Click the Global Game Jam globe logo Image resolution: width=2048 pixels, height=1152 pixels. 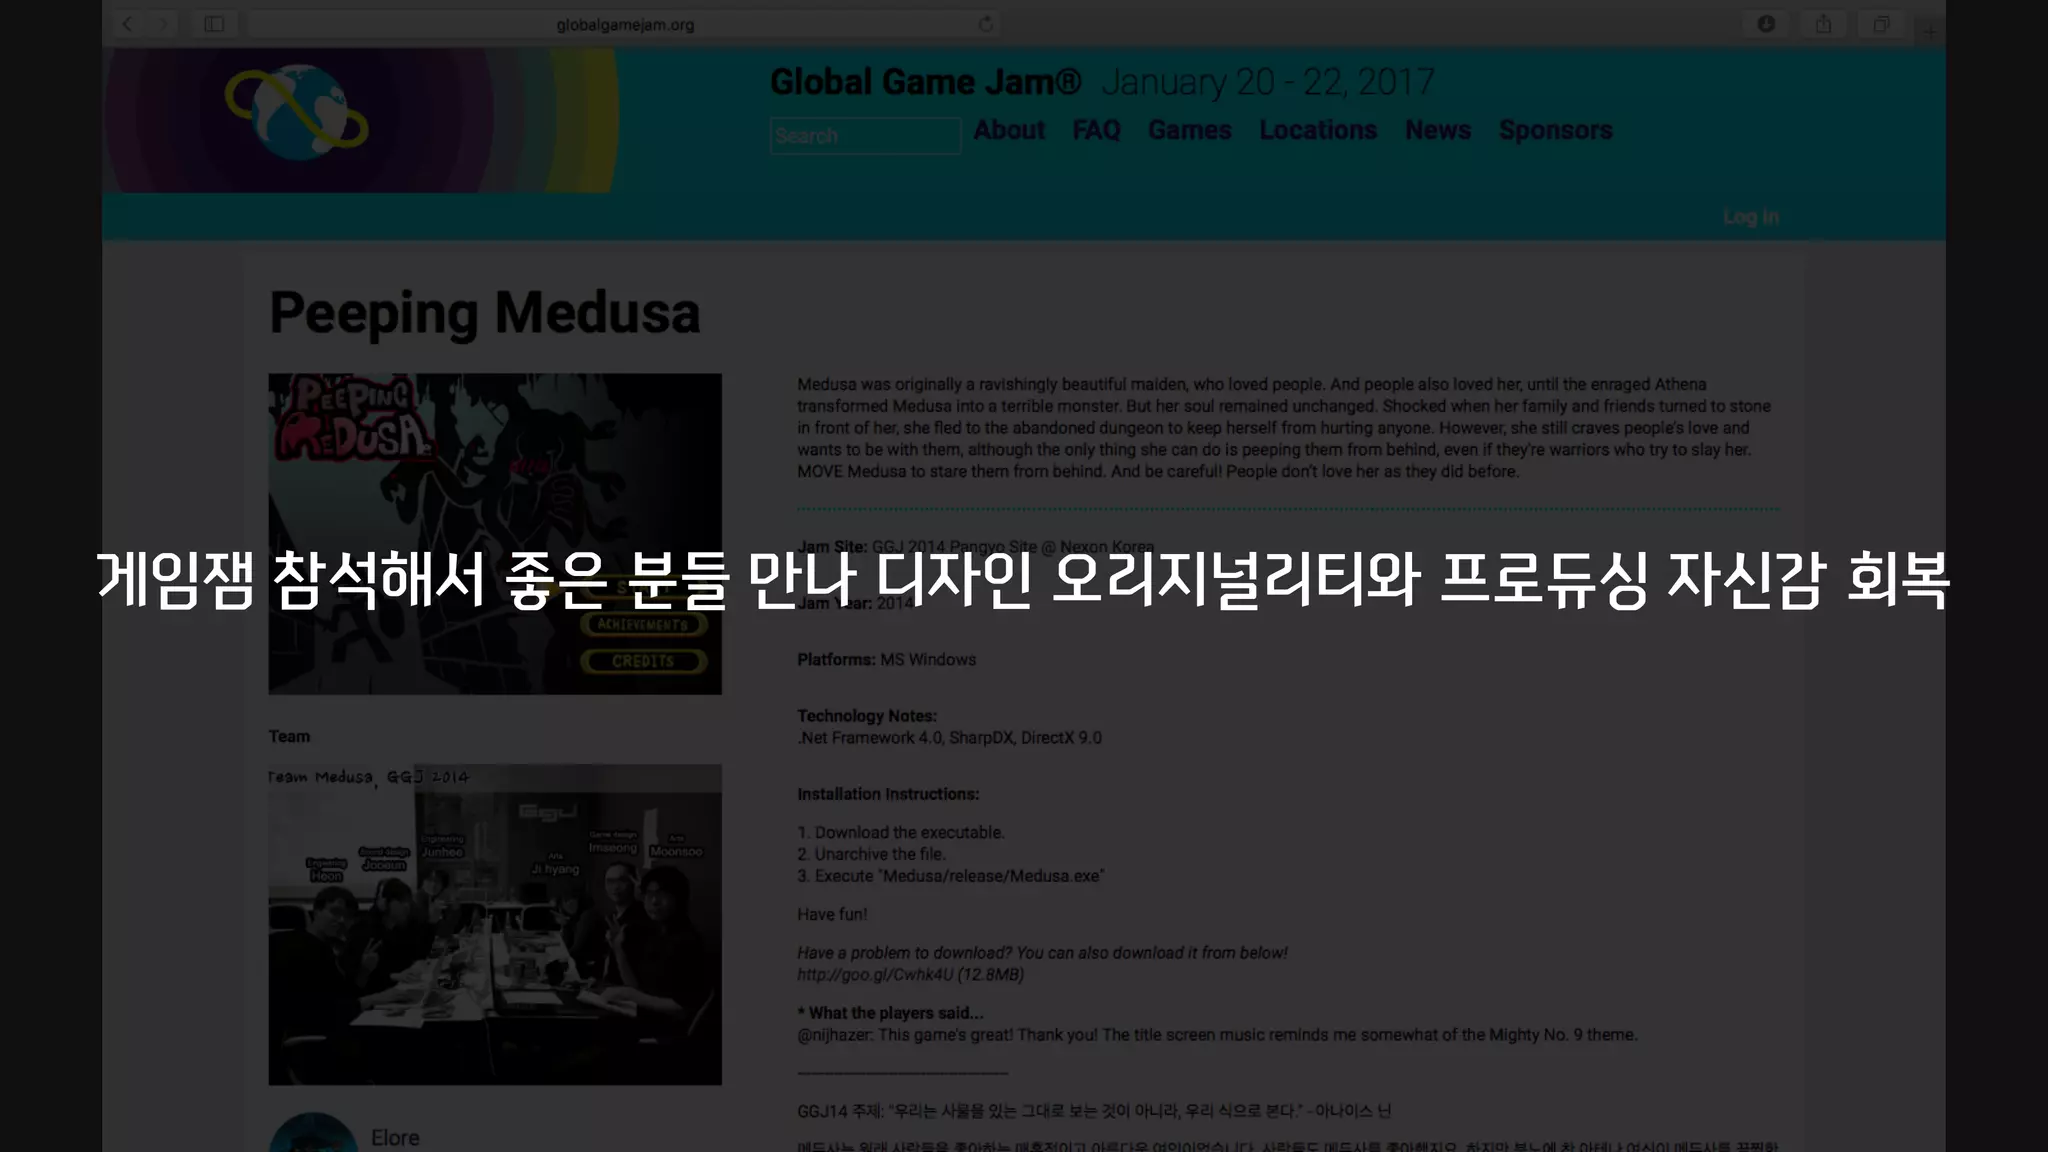297,113
